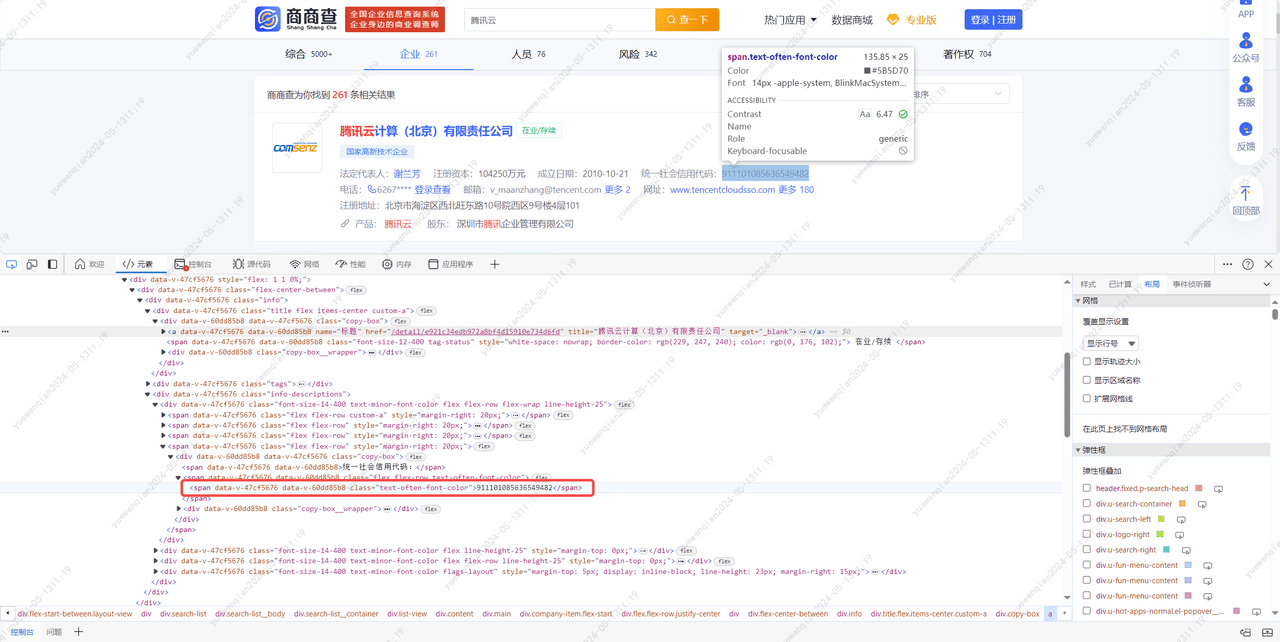Screen dimensions: 1280x642
Task: Toggle the device emulation icon
Action: coord(32,264)
